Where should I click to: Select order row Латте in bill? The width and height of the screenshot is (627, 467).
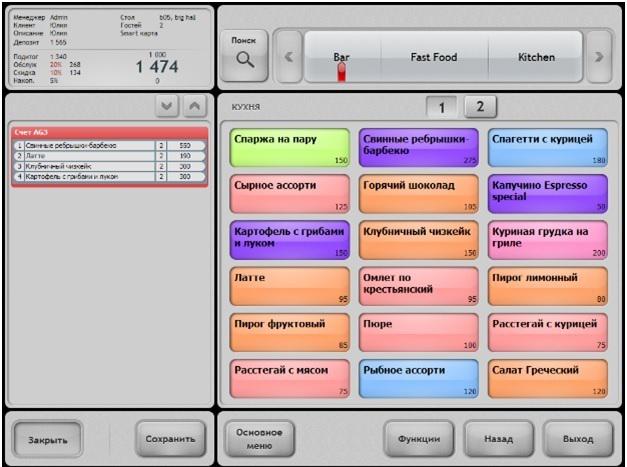110,156
